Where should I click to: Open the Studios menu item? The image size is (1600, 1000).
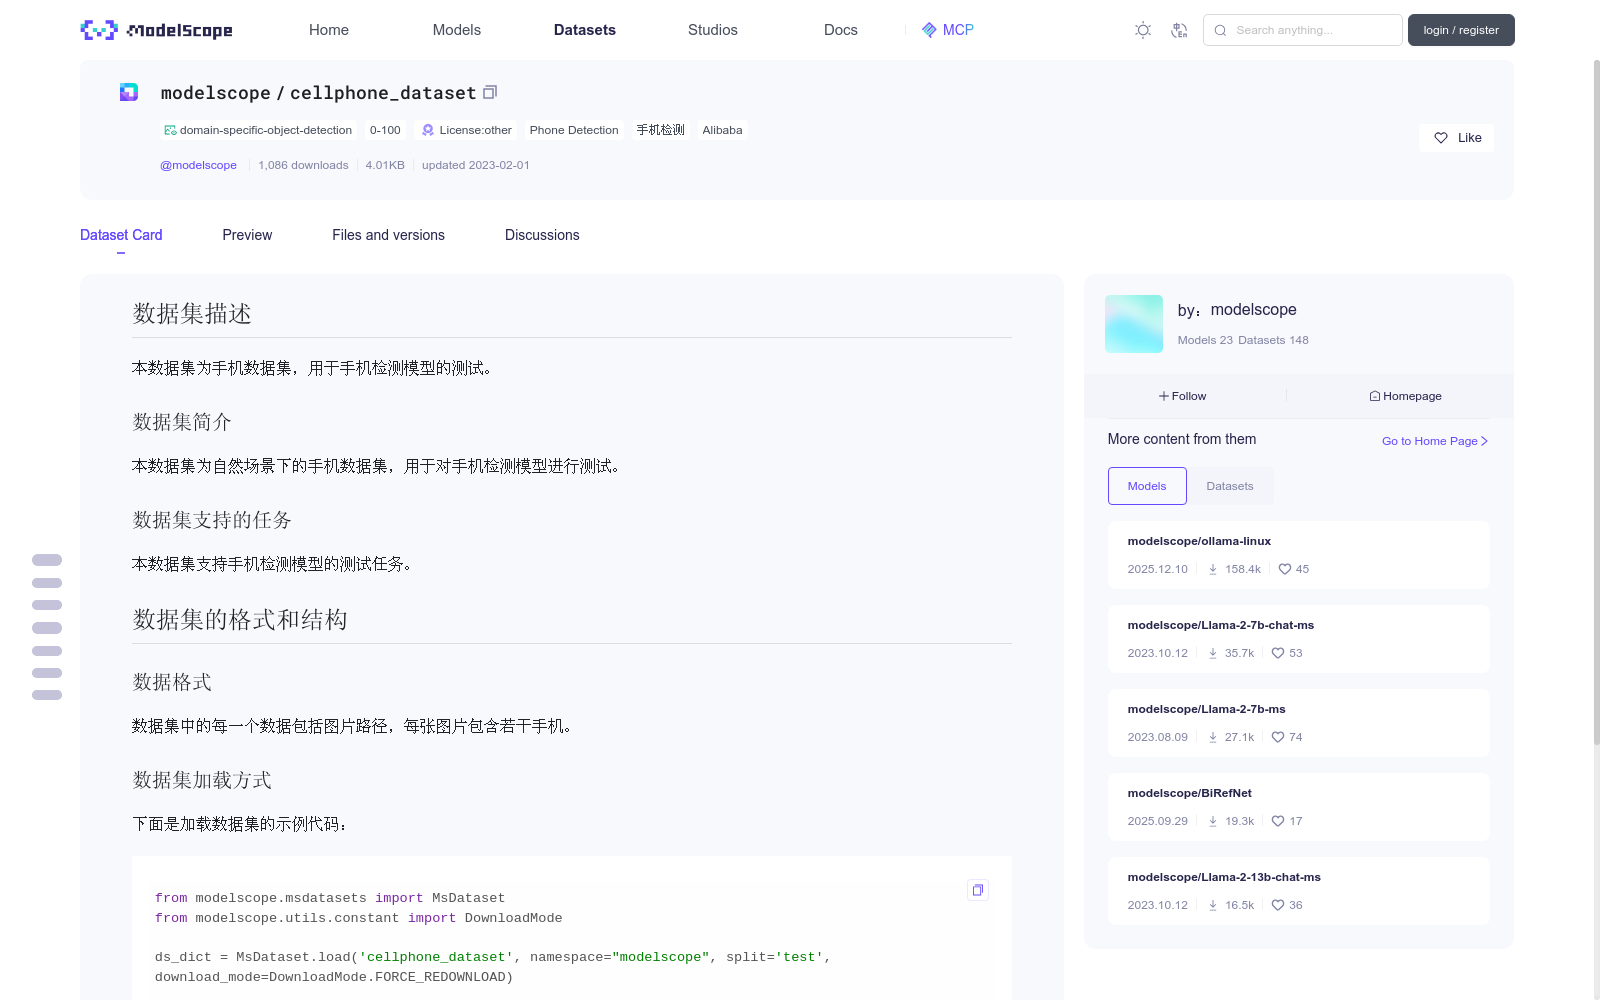click(713, 30)
